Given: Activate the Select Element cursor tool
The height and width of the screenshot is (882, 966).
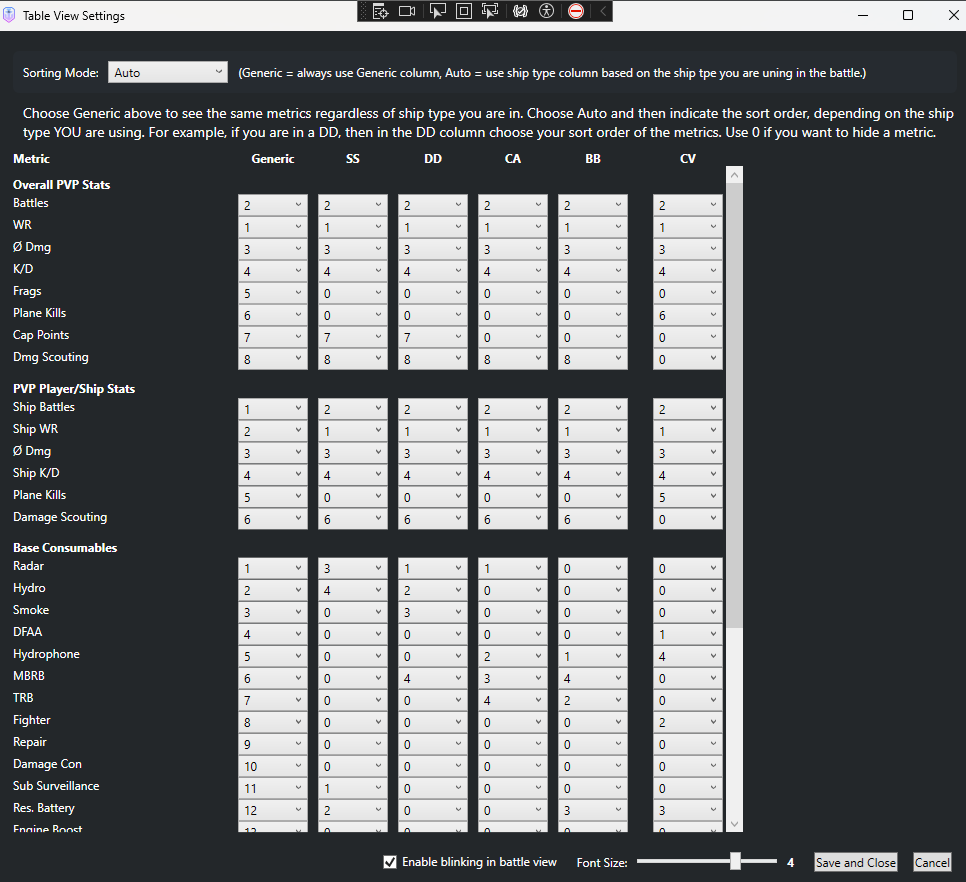Looking at the screenshot, I should (437, 11).
